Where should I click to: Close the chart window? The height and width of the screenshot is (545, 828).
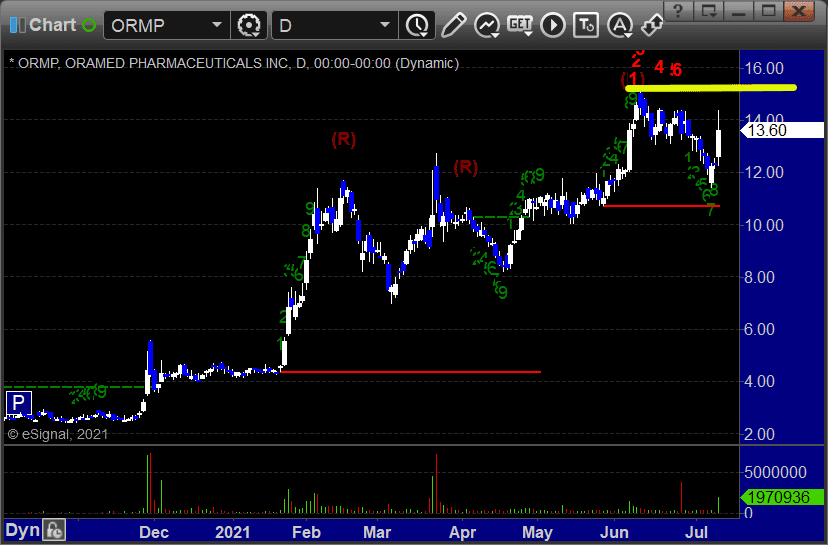click(800, 10)
